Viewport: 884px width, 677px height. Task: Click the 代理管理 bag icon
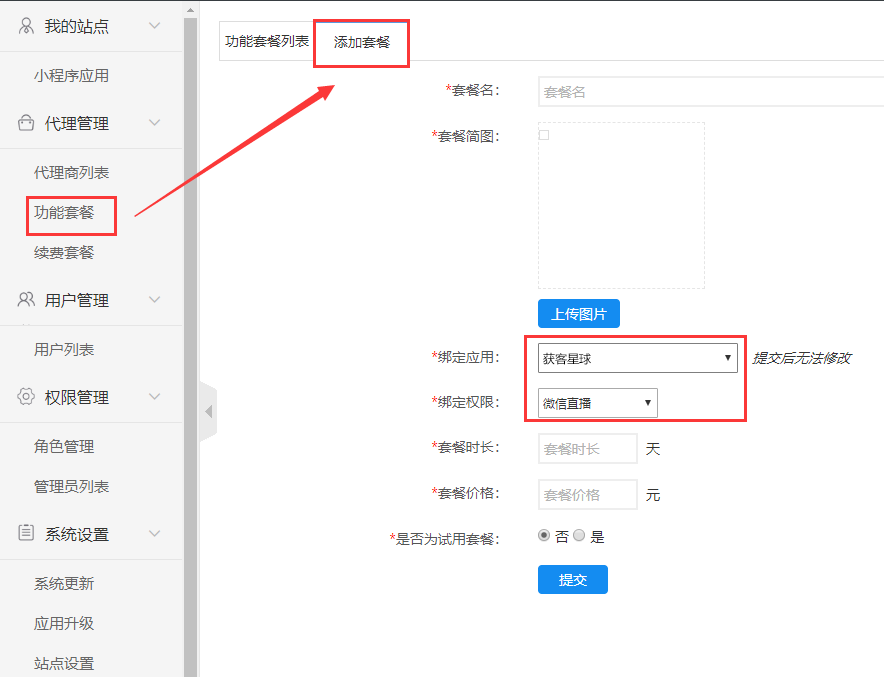point(26,123)
